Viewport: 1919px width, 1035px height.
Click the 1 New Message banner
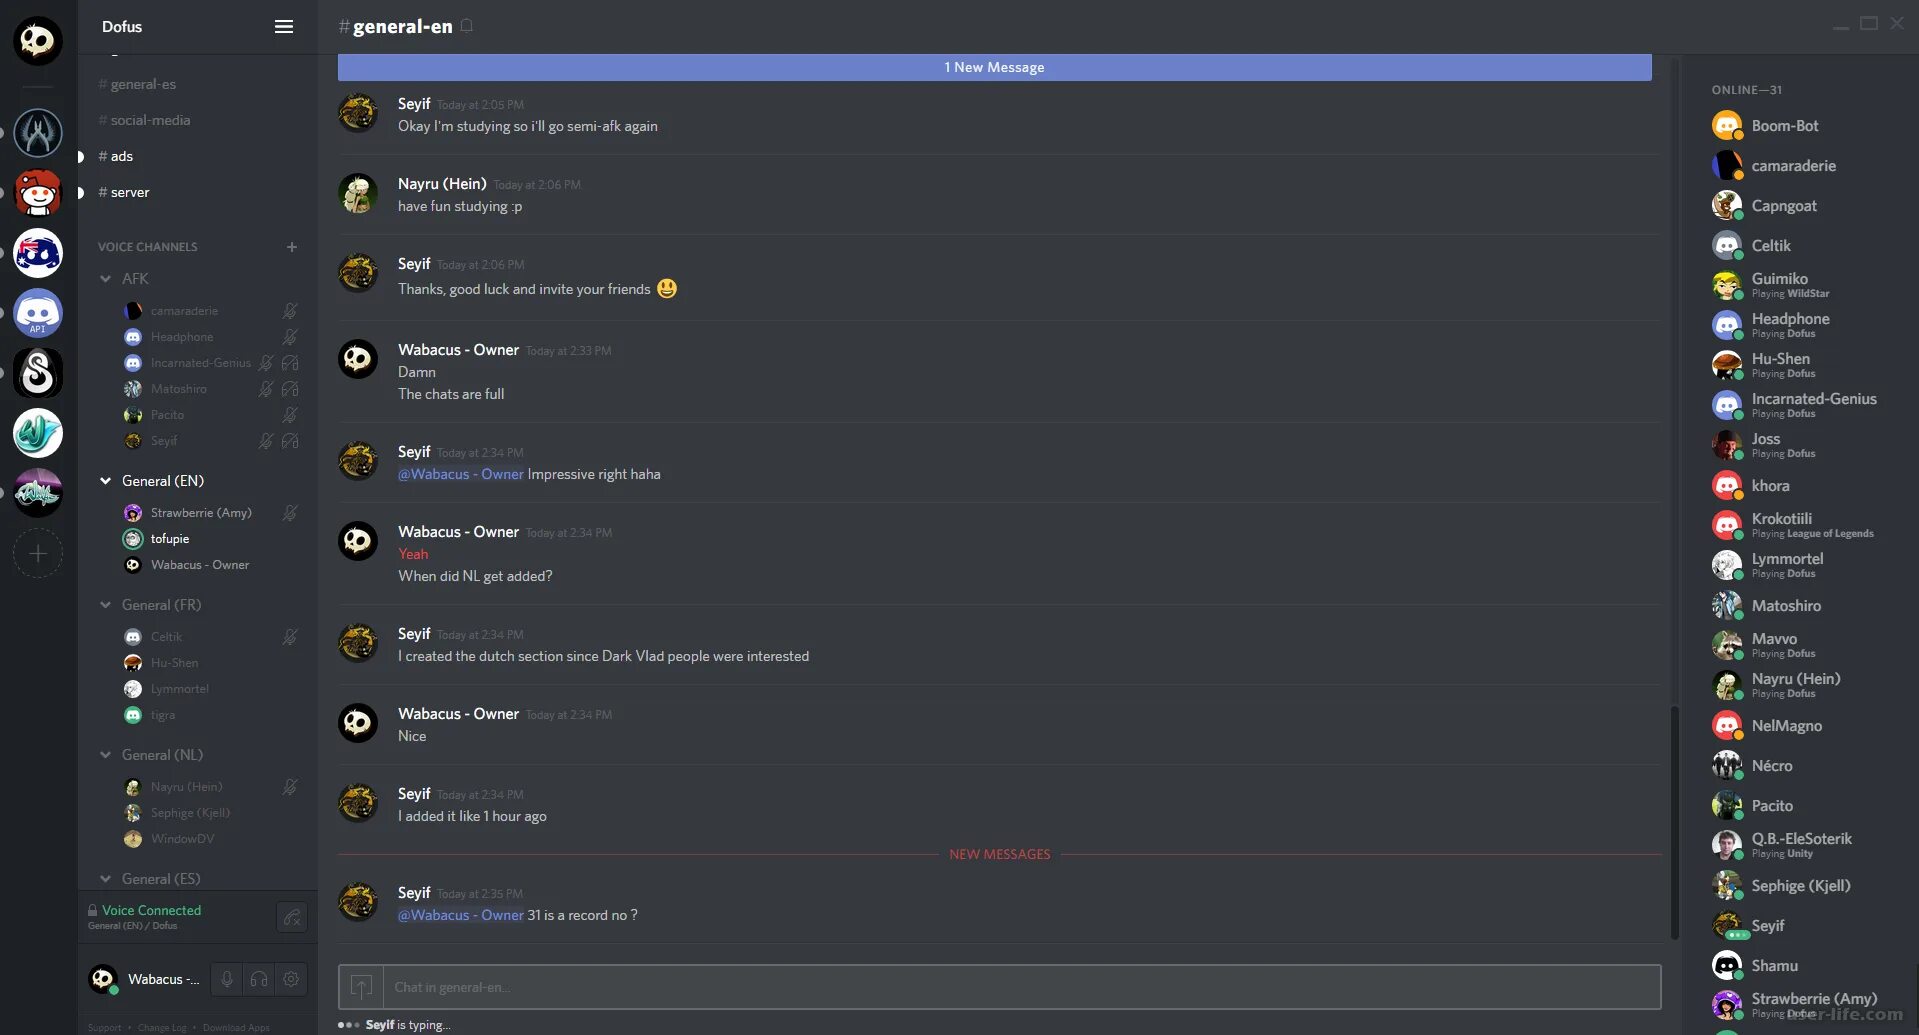coord(994,67)
